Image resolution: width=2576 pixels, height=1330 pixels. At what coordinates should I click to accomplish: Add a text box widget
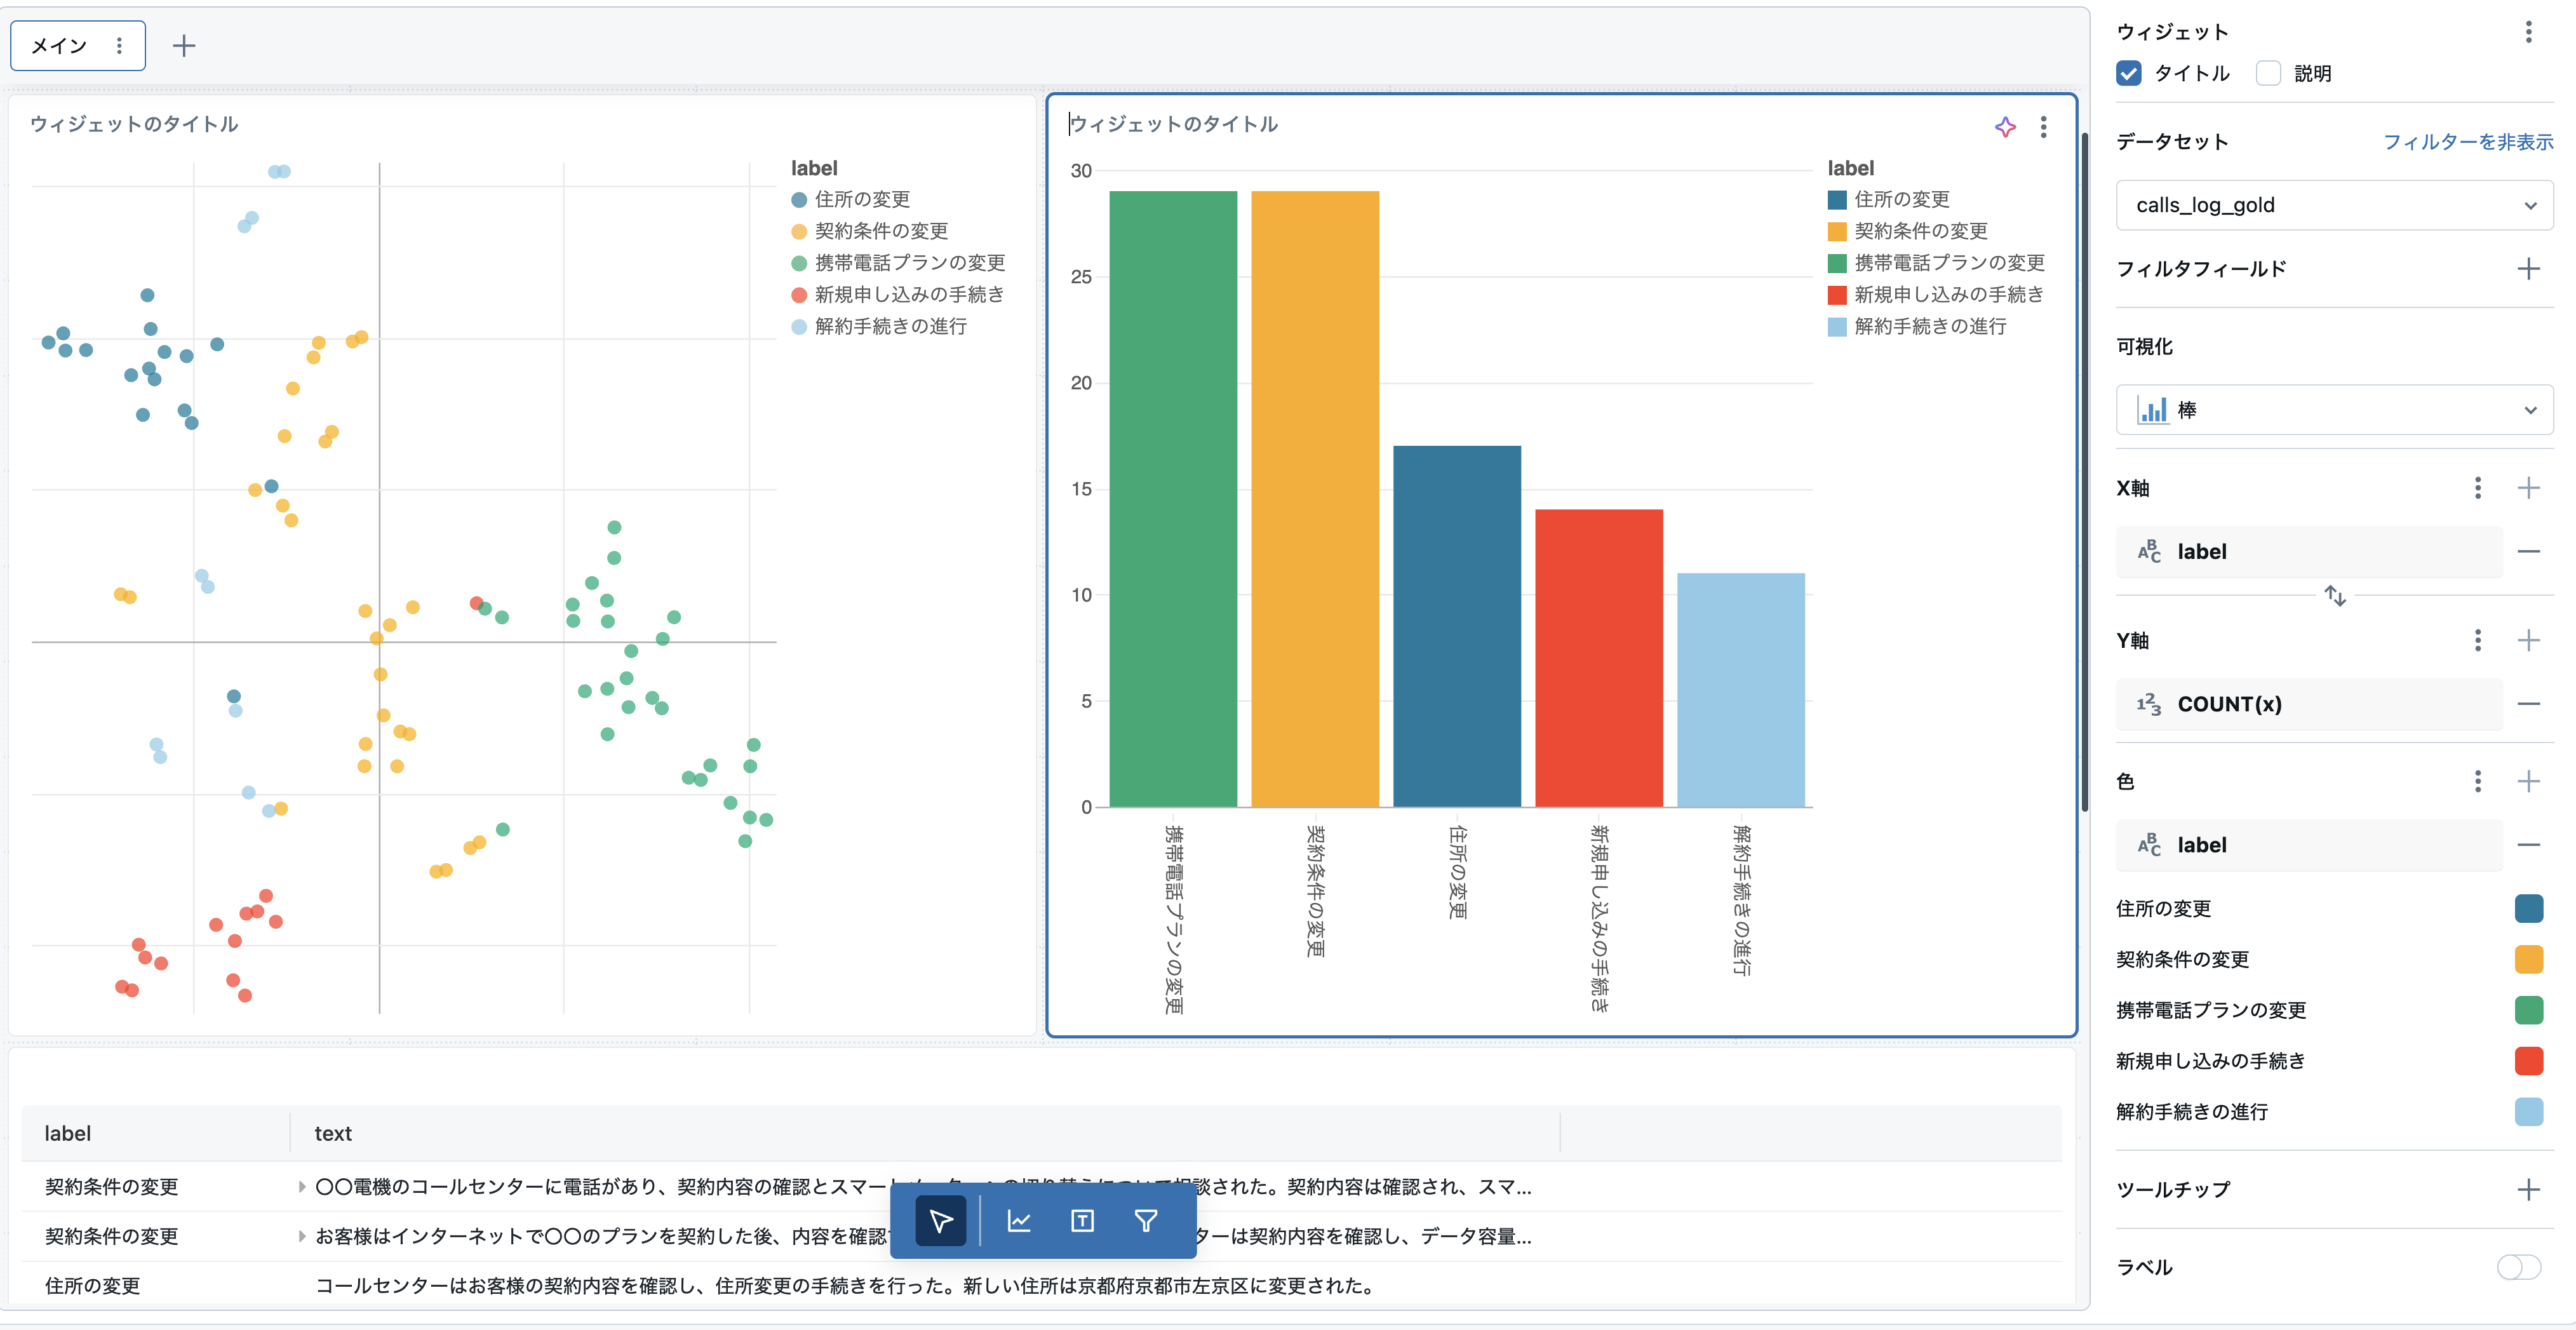(1082, 1220)
